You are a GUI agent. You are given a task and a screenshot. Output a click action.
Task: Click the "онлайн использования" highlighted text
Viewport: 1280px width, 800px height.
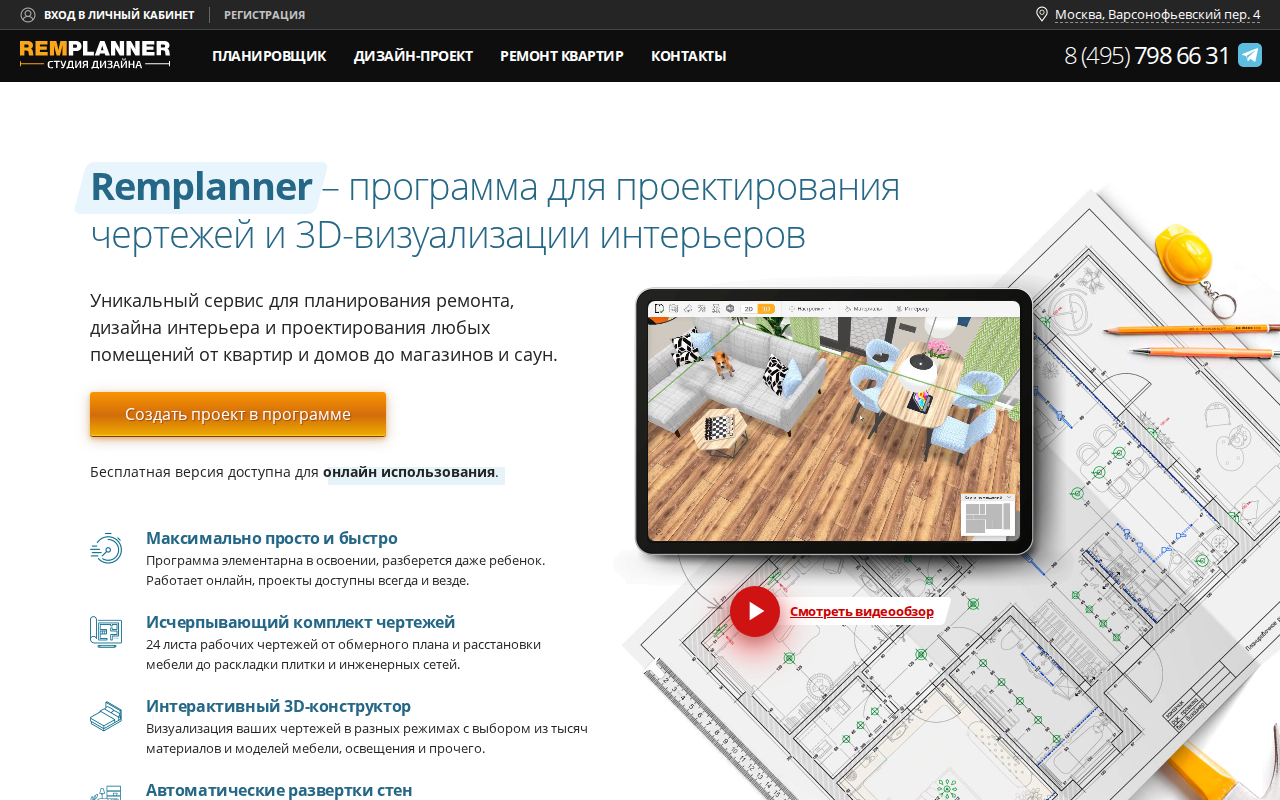[x=409, y=472]
